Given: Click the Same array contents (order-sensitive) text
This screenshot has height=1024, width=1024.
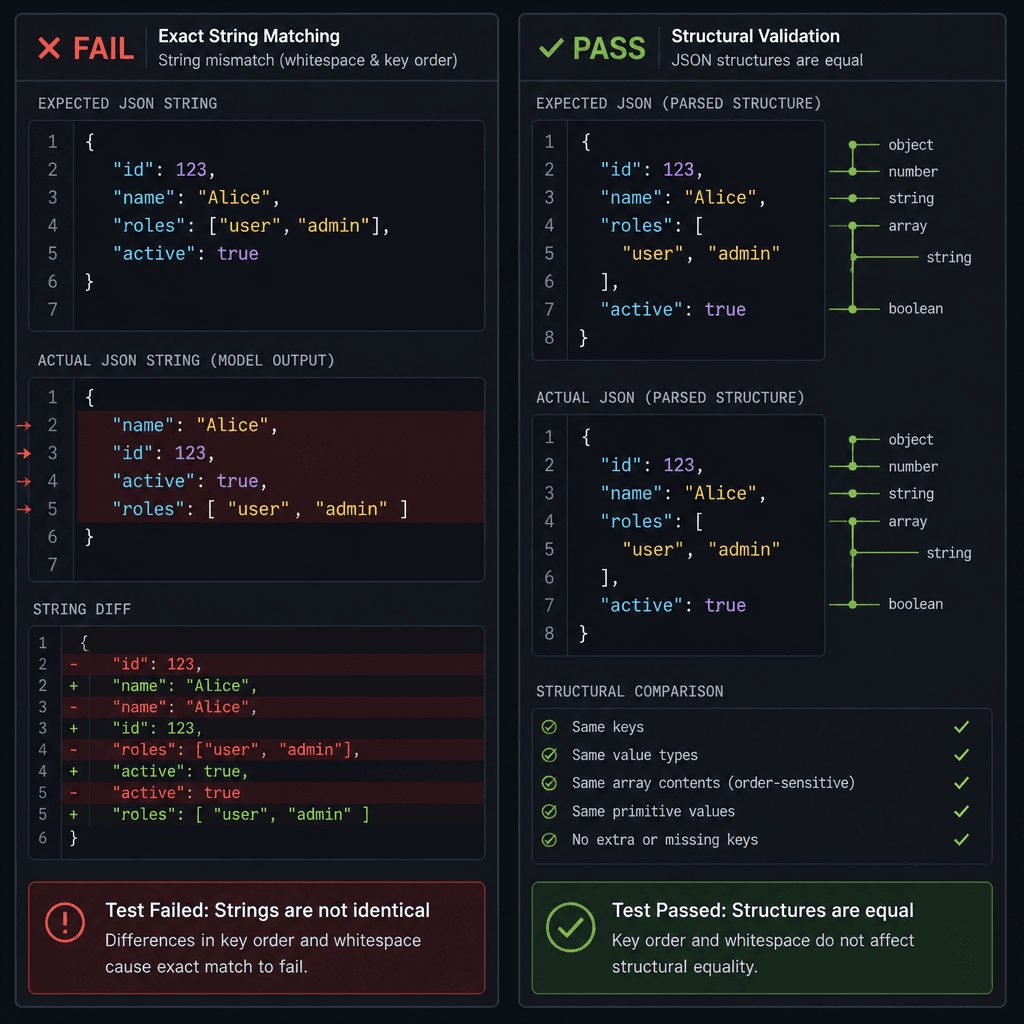Looking at the screenshot, I should [713, 783].
